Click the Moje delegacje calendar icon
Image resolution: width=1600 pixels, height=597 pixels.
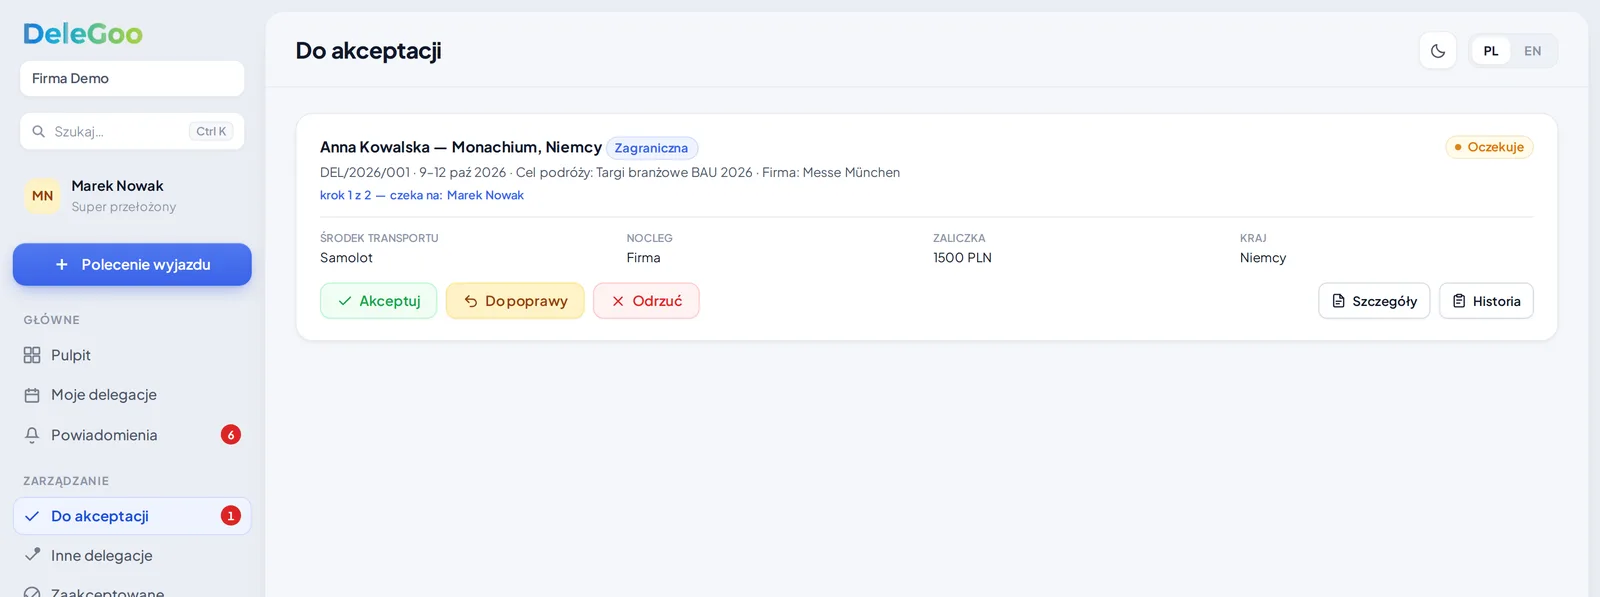(32, 395)
